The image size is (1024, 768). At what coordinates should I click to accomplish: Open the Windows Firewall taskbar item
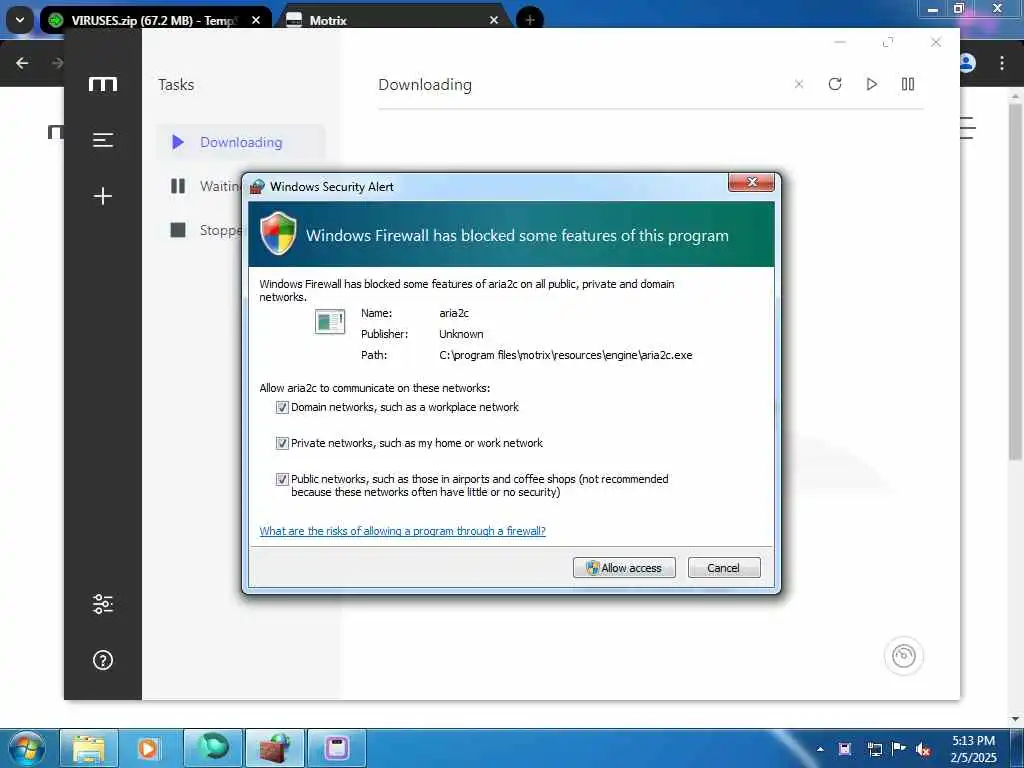(275, 748)
